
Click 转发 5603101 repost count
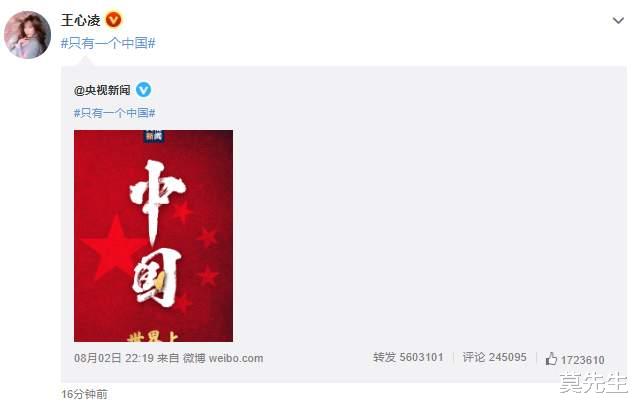coord(408,357)
